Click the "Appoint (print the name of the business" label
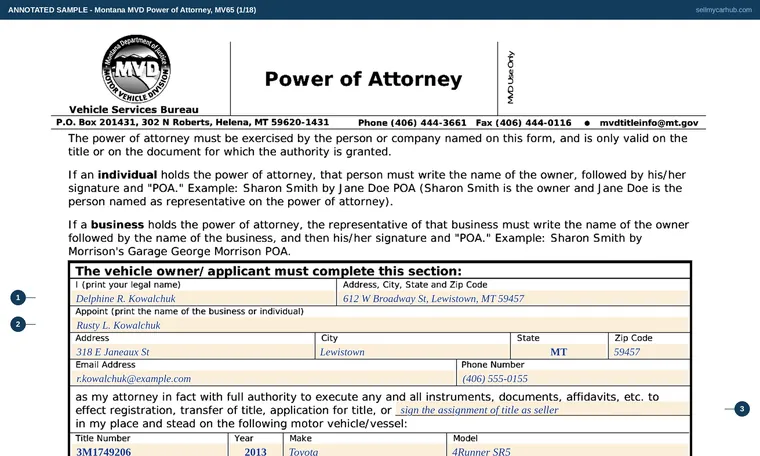This screenshot has width=760, height=456. [x=190, y=312]
